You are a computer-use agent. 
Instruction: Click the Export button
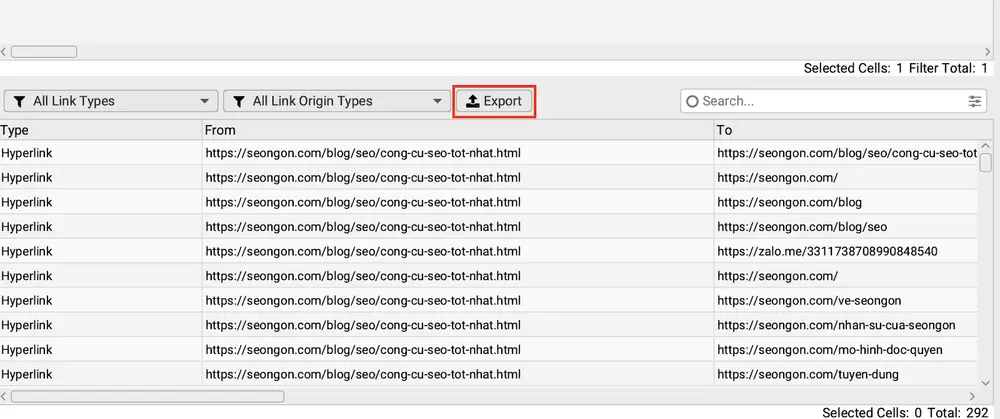point(494,101)
